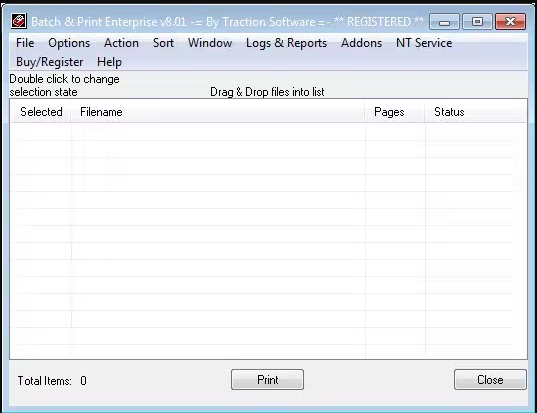Open the Options menu
537x413 pixels.
pyautogui.click(x=69, y=43)
